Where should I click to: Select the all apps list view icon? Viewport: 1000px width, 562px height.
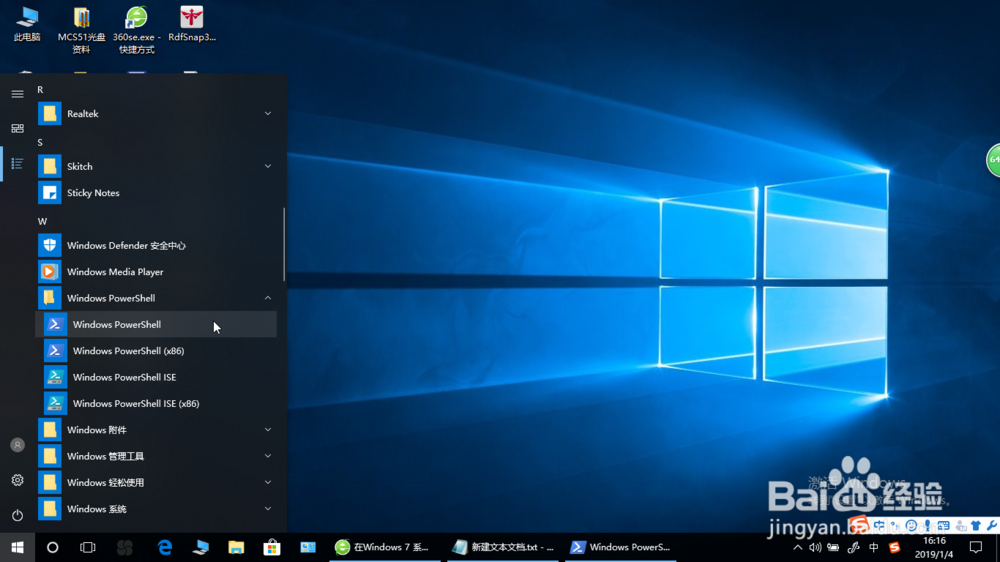17,164
